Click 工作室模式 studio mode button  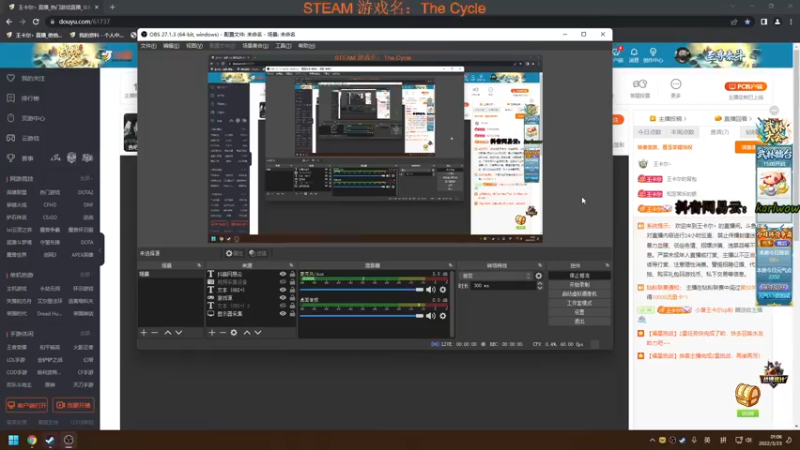[x=579, y=303]
